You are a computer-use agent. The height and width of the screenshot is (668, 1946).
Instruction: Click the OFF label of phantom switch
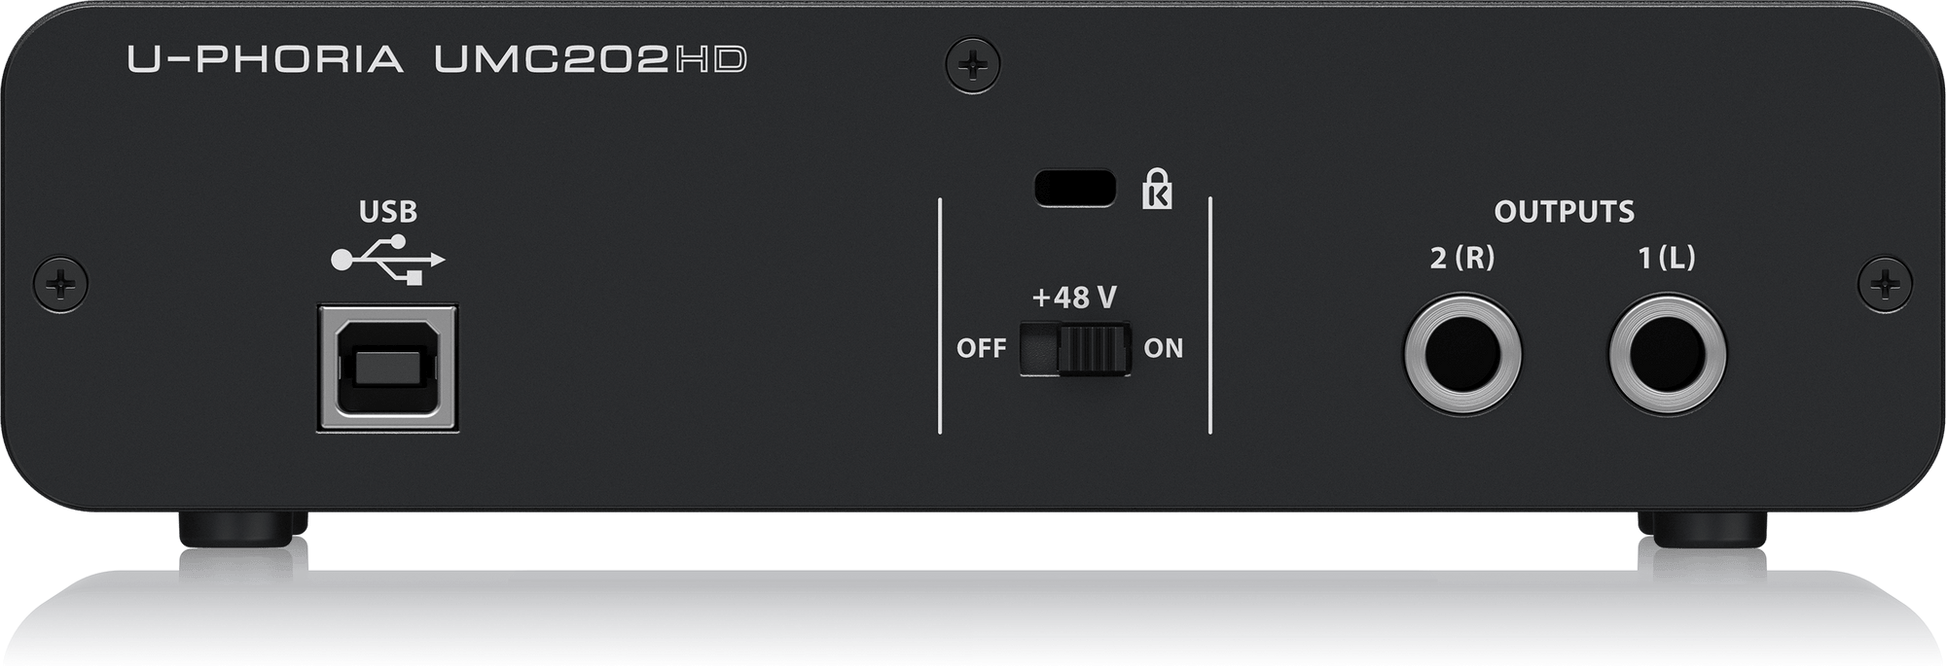(x=981, y=348)
